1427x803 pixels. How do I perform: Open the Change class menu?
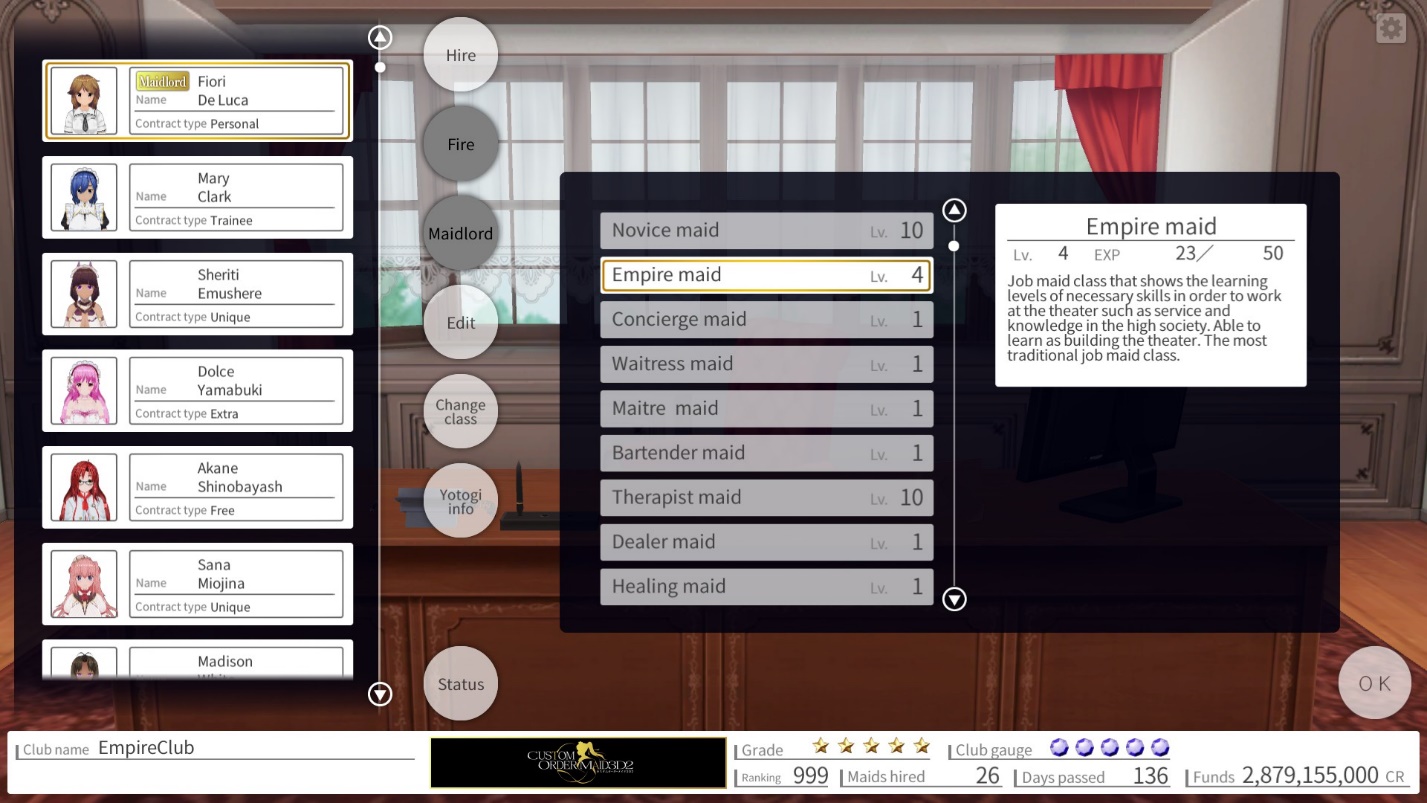tap(460, 412)
